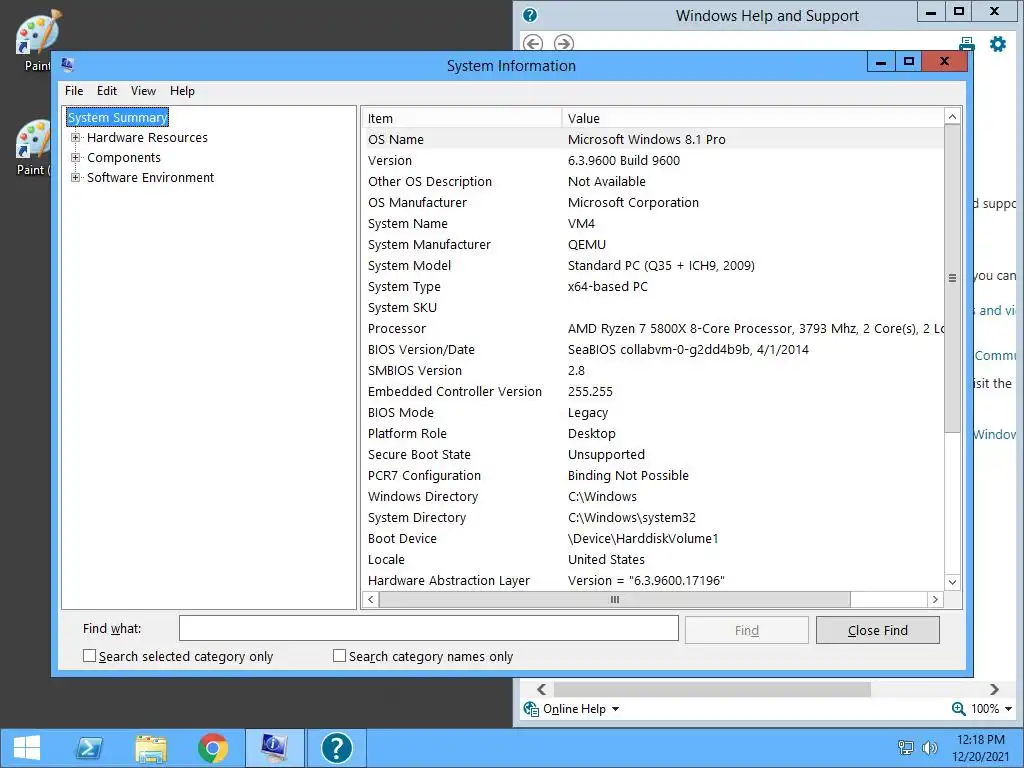Click the details horizontal scrollbar thumb
The width and height of the screenshot is (1024, 768).
coord(615,600)
